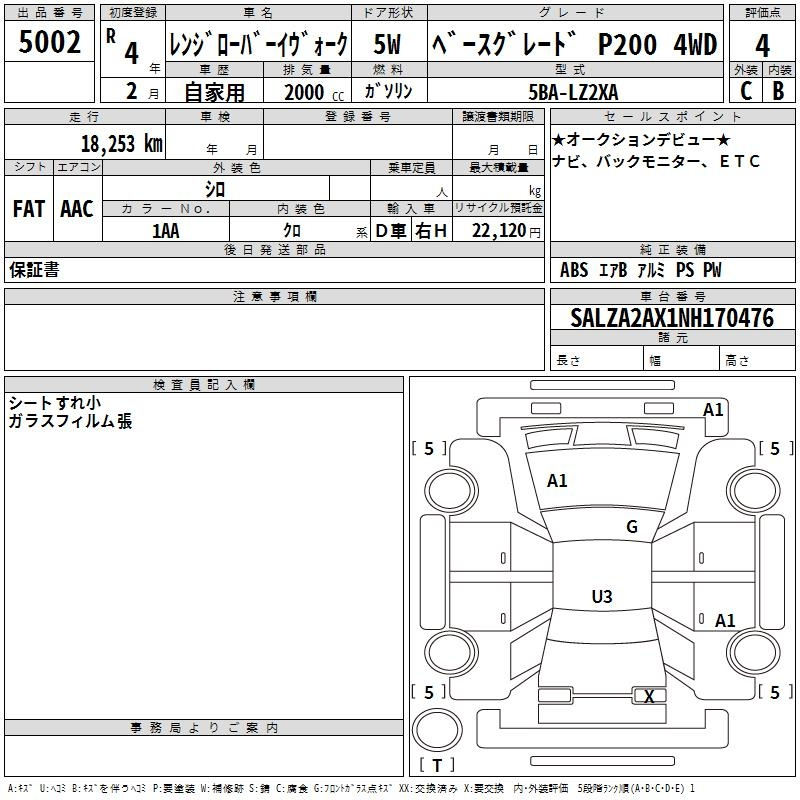Image resolution: width=800 pixels, height=800 pixels.
Task: Click the grade text ベースグレード P200 4WD
Action: tap(574, 44)
